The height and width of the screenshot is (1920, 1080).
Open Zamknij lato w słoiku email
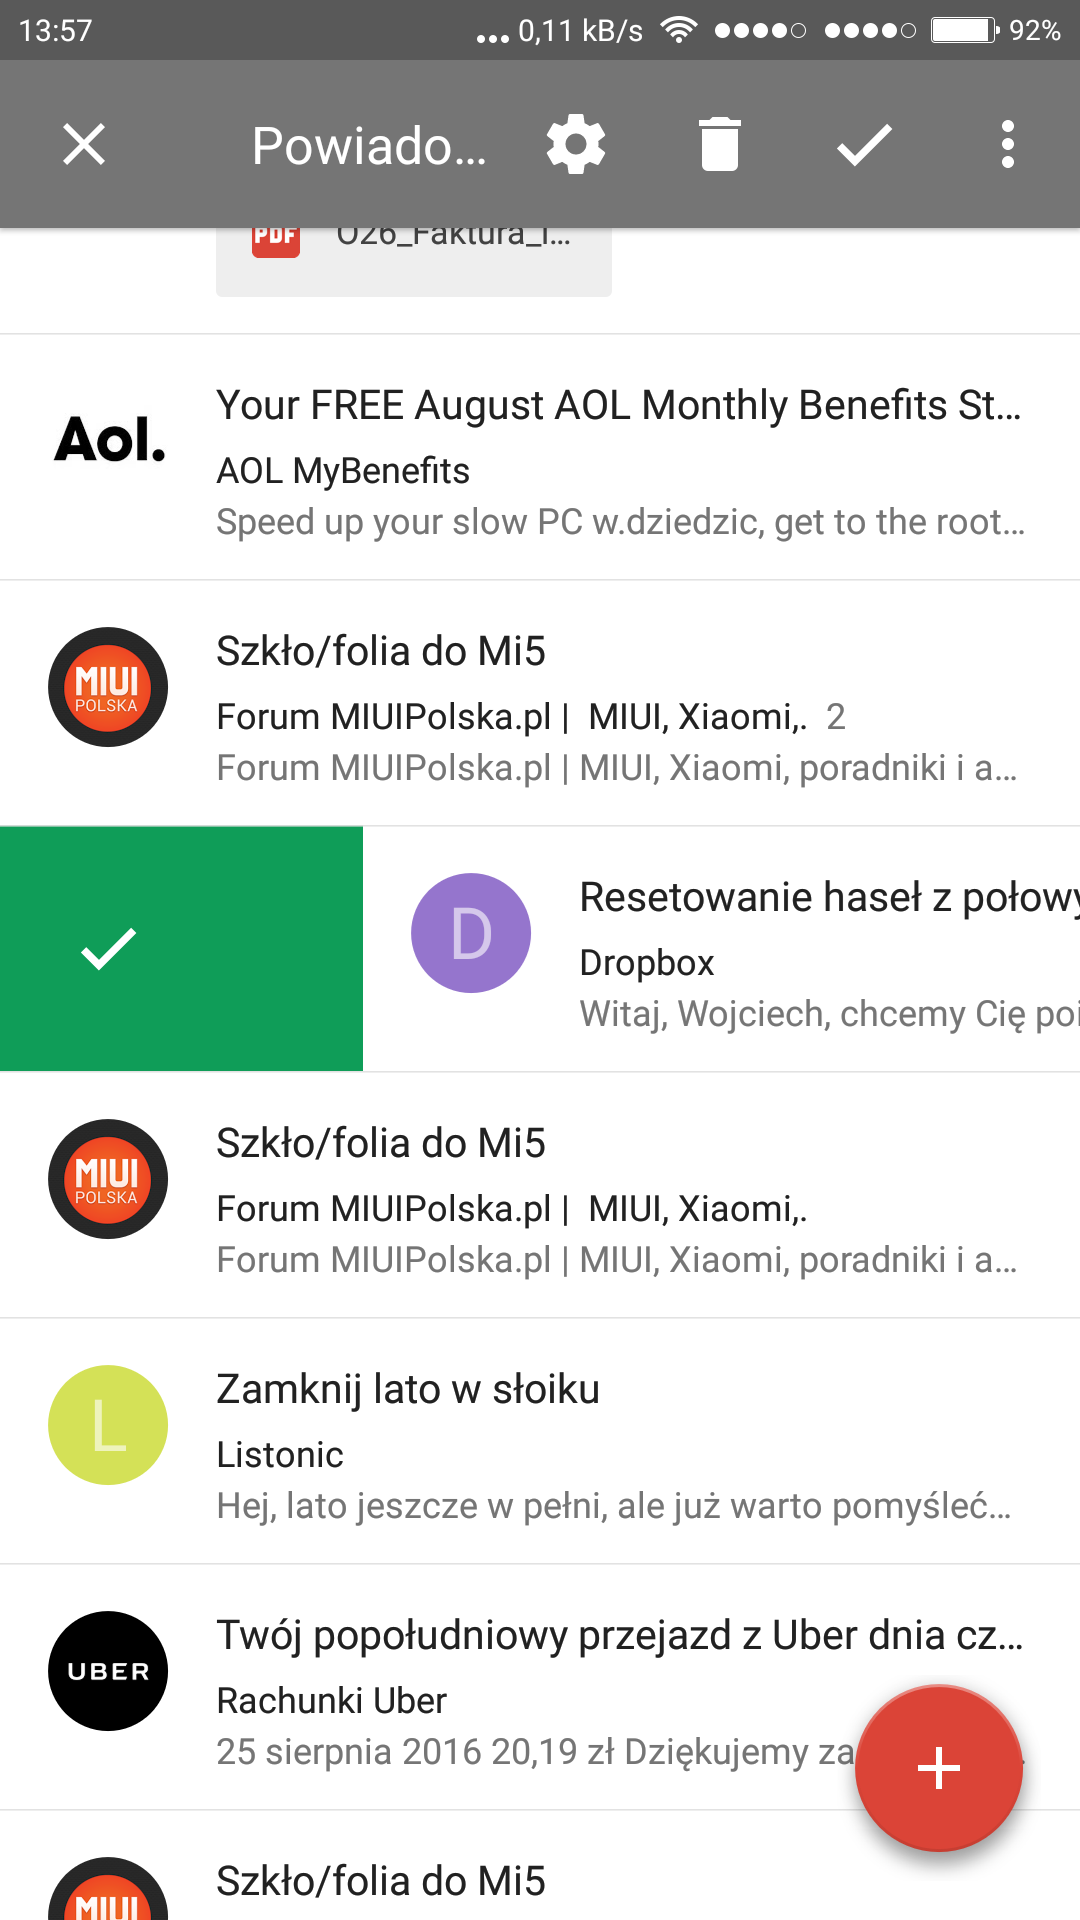tap(620, 1445)
